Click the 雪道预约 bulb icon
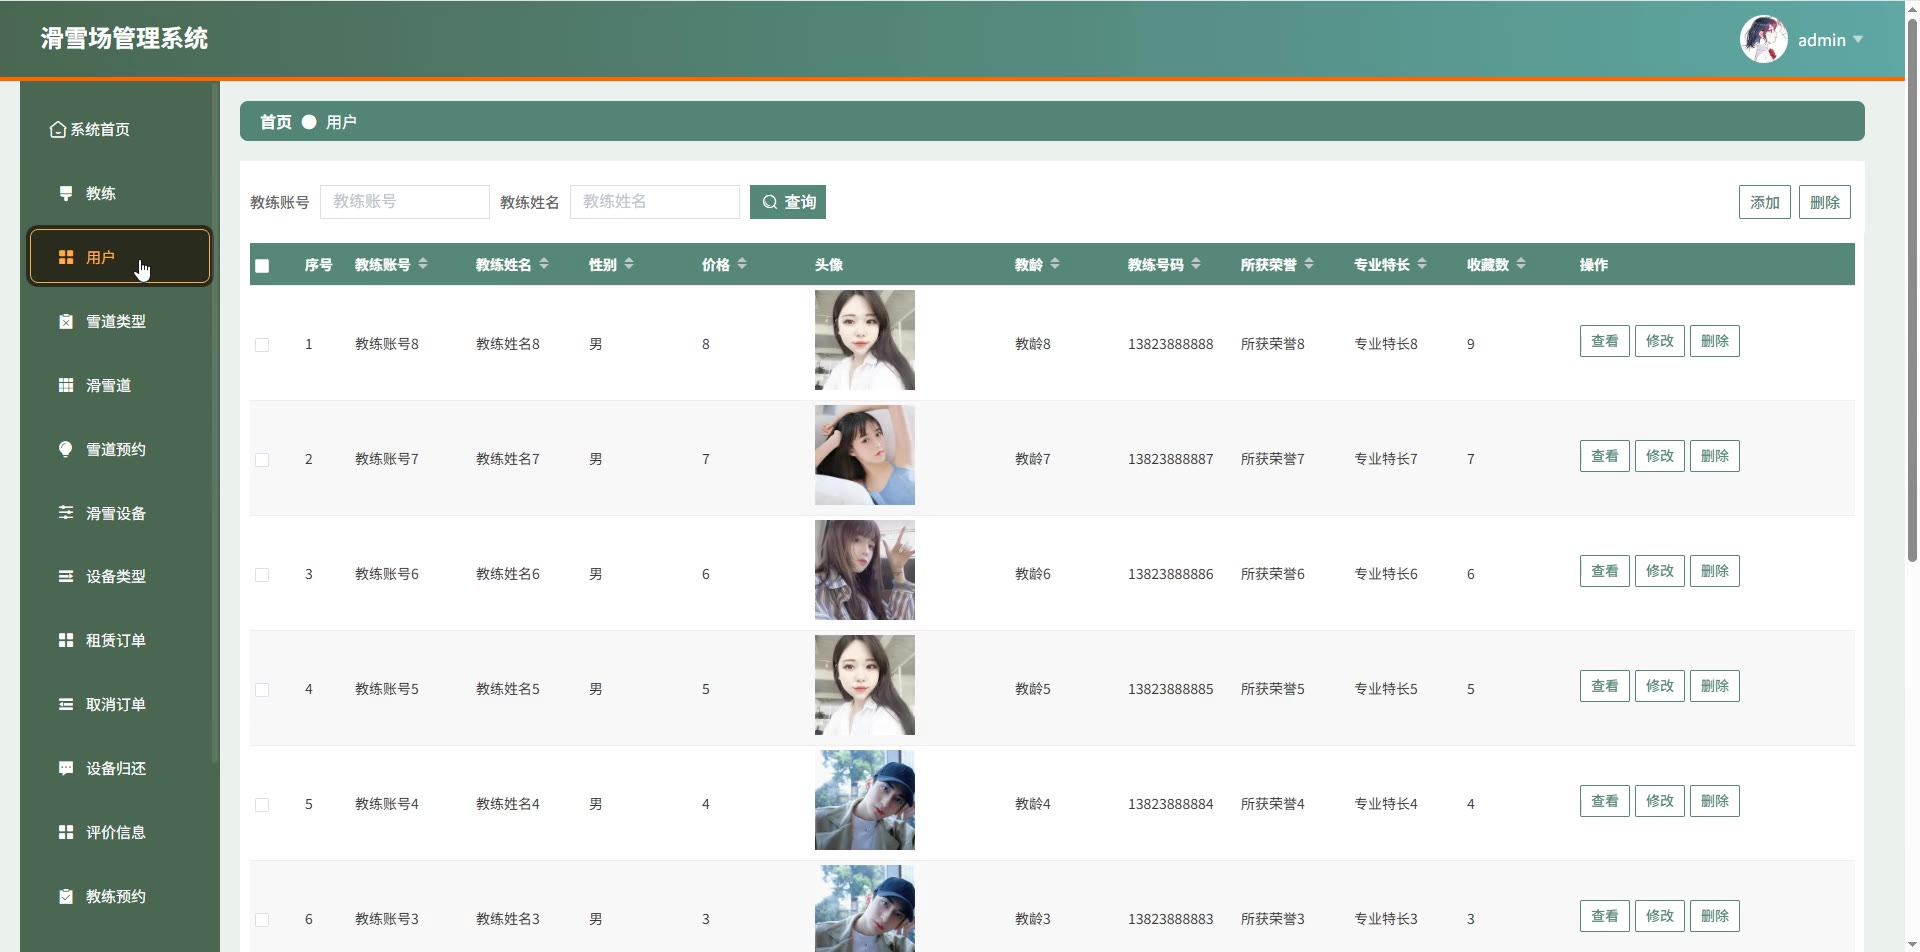The image size is (1920, 952). point(66,449)
